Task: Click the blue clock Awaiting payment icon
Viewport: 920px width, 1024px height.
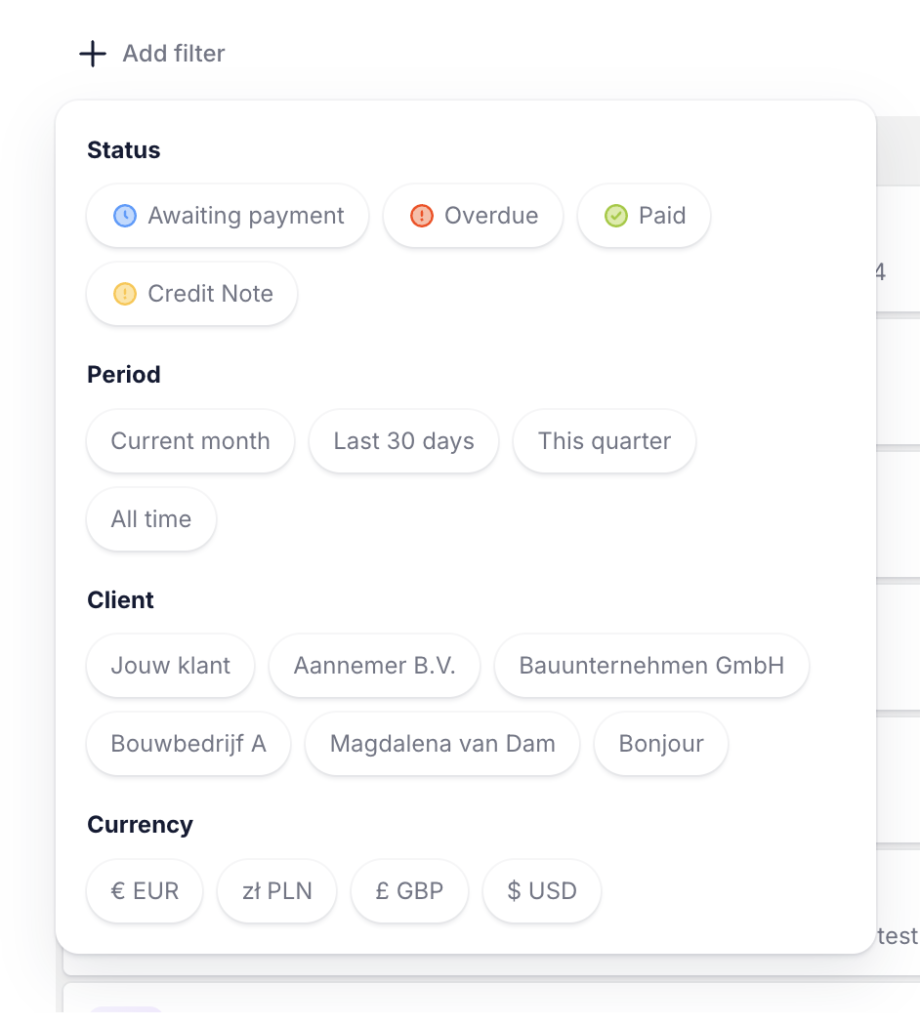Action: pyautogui.click(x=125, y=216)
